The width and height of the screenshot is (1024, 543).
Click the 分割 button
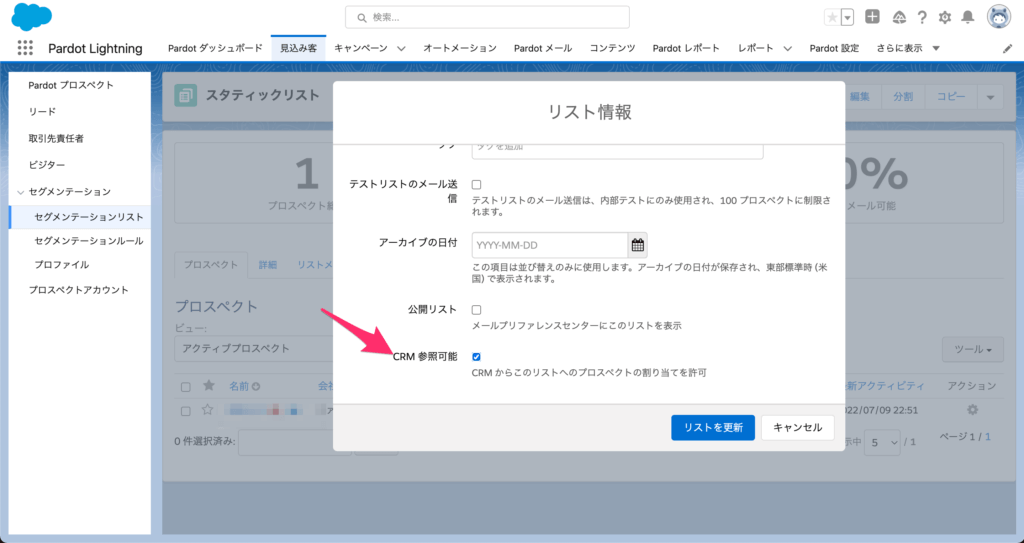[x=903, y=97]
